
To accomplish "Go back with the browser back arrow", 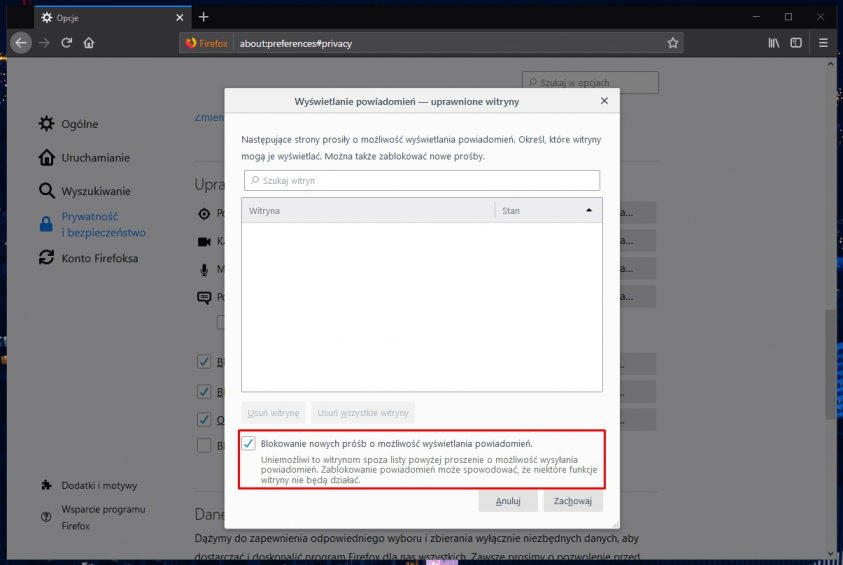I will [x=21, y=43].
